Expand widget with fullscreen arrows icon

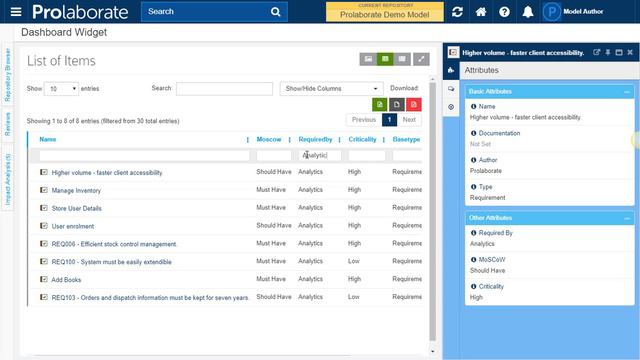421,59
